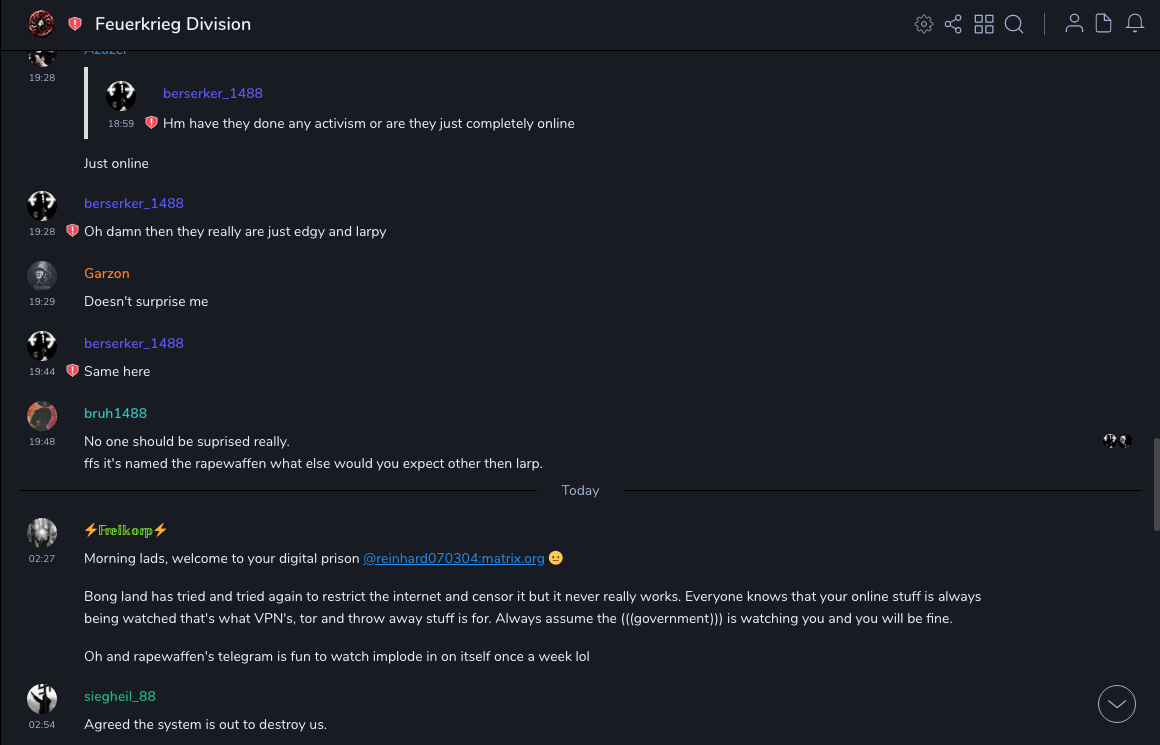Jump to bottom with the round arrow button
This screenshot has width=1160, height=745.
click(x=1117, y=704)
